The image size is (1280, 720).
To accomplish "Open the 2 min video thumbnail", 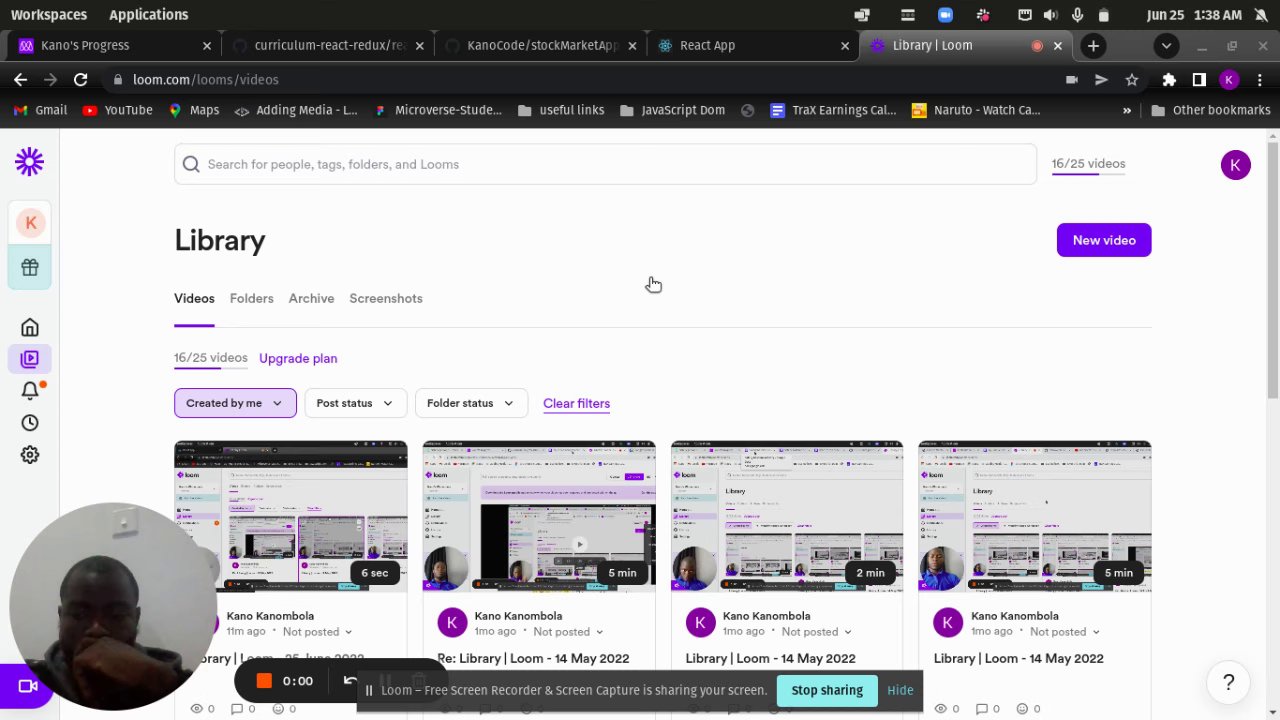I will pyautogui.click(x=787, y=517).
